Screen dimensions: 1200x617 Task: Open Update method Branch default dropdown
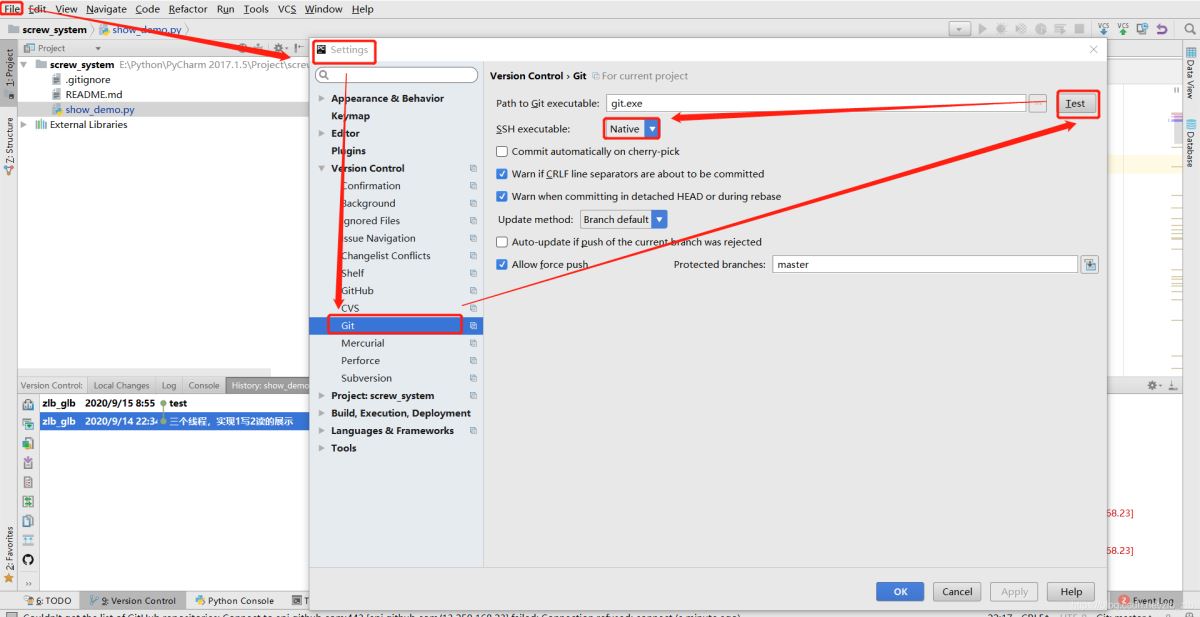pyautogui.click(x=623, y=219)
